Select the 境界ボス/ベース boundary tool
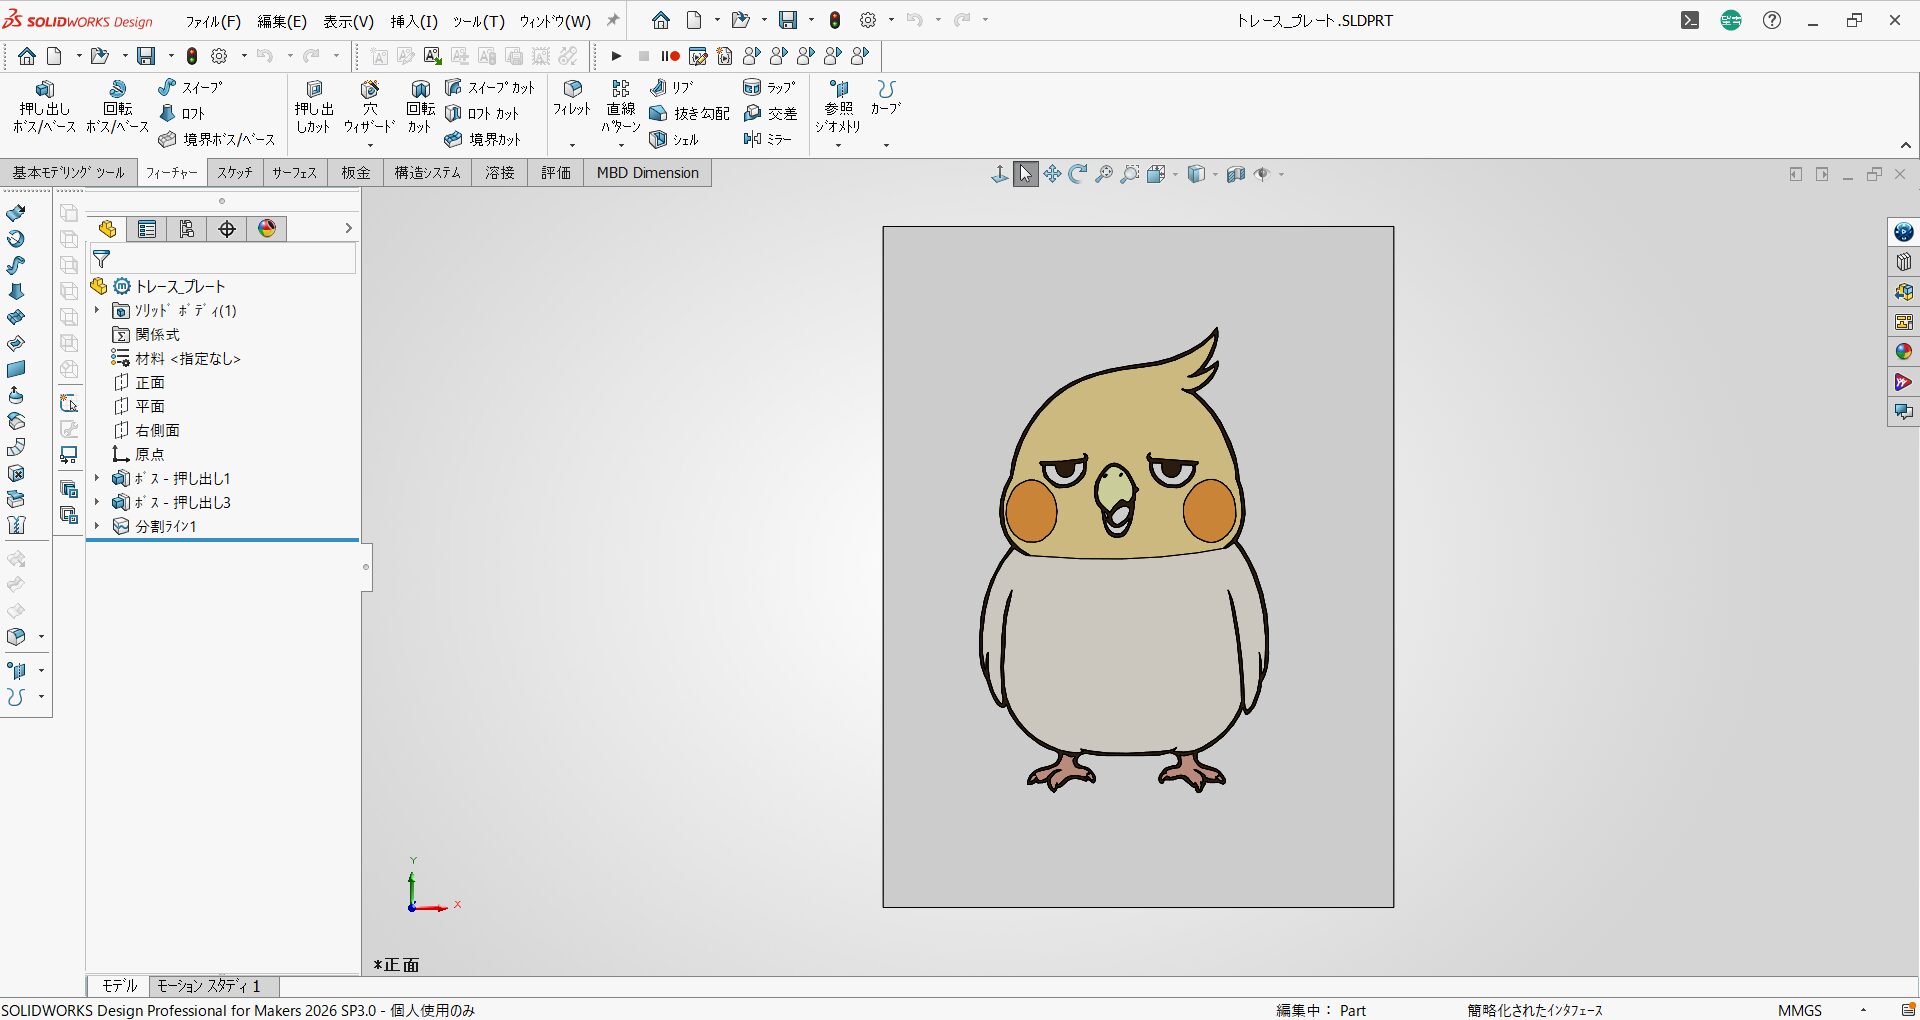1920x1020 pixels. [217, 140]
